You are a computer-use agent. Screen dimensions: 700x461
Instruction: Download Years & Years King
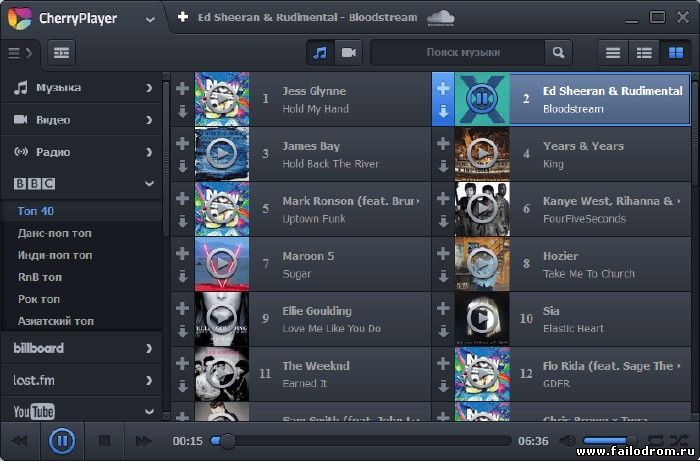pos(443,166)
